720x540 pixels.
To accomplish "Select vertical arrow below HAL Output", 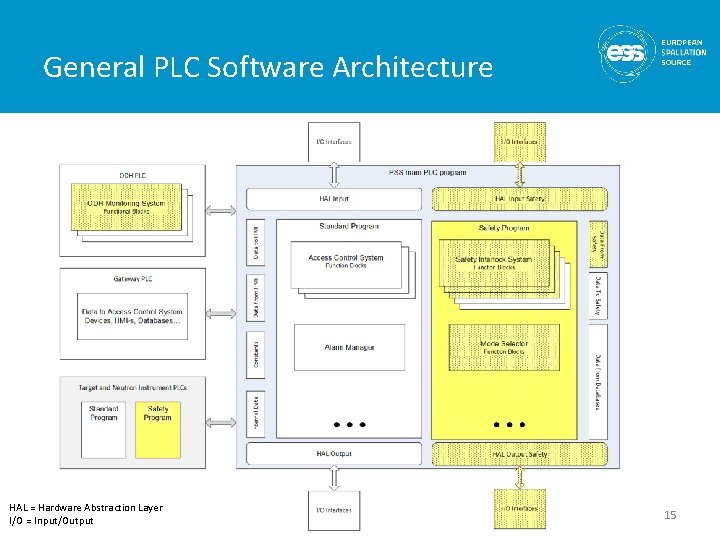I will (334, 478).
